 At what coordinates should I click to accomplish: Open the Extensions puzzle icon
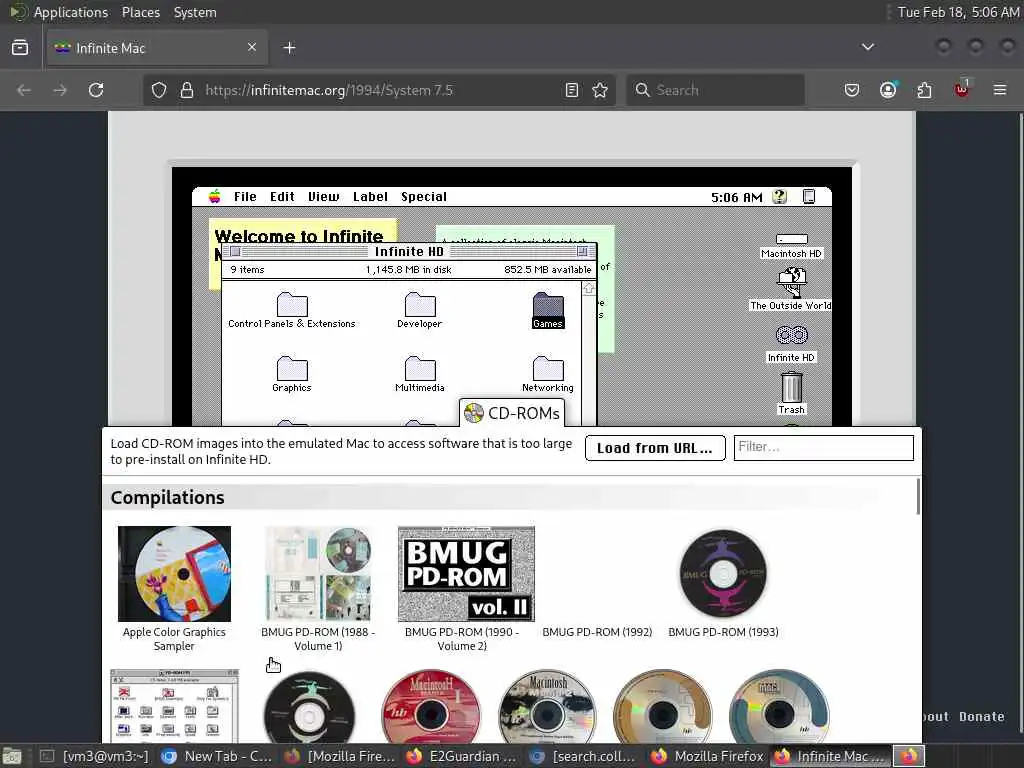click(924, 89)
